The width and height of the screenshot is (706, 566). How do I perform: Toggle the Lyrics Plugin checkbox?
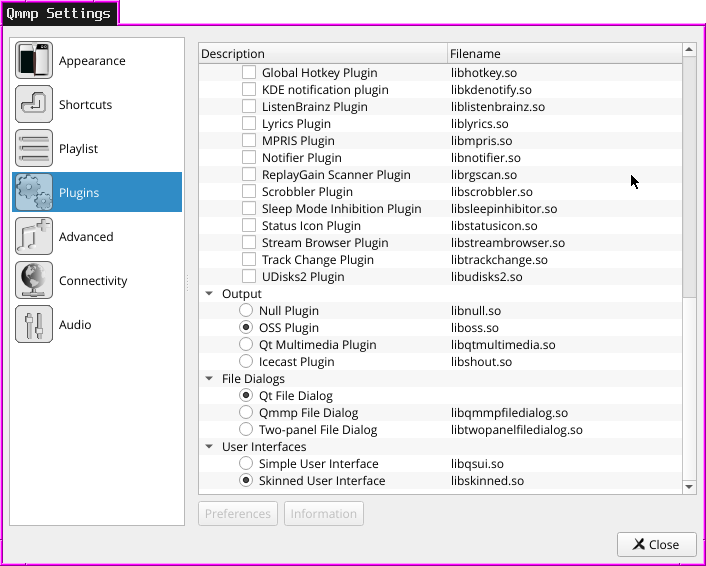coord(249,124)
